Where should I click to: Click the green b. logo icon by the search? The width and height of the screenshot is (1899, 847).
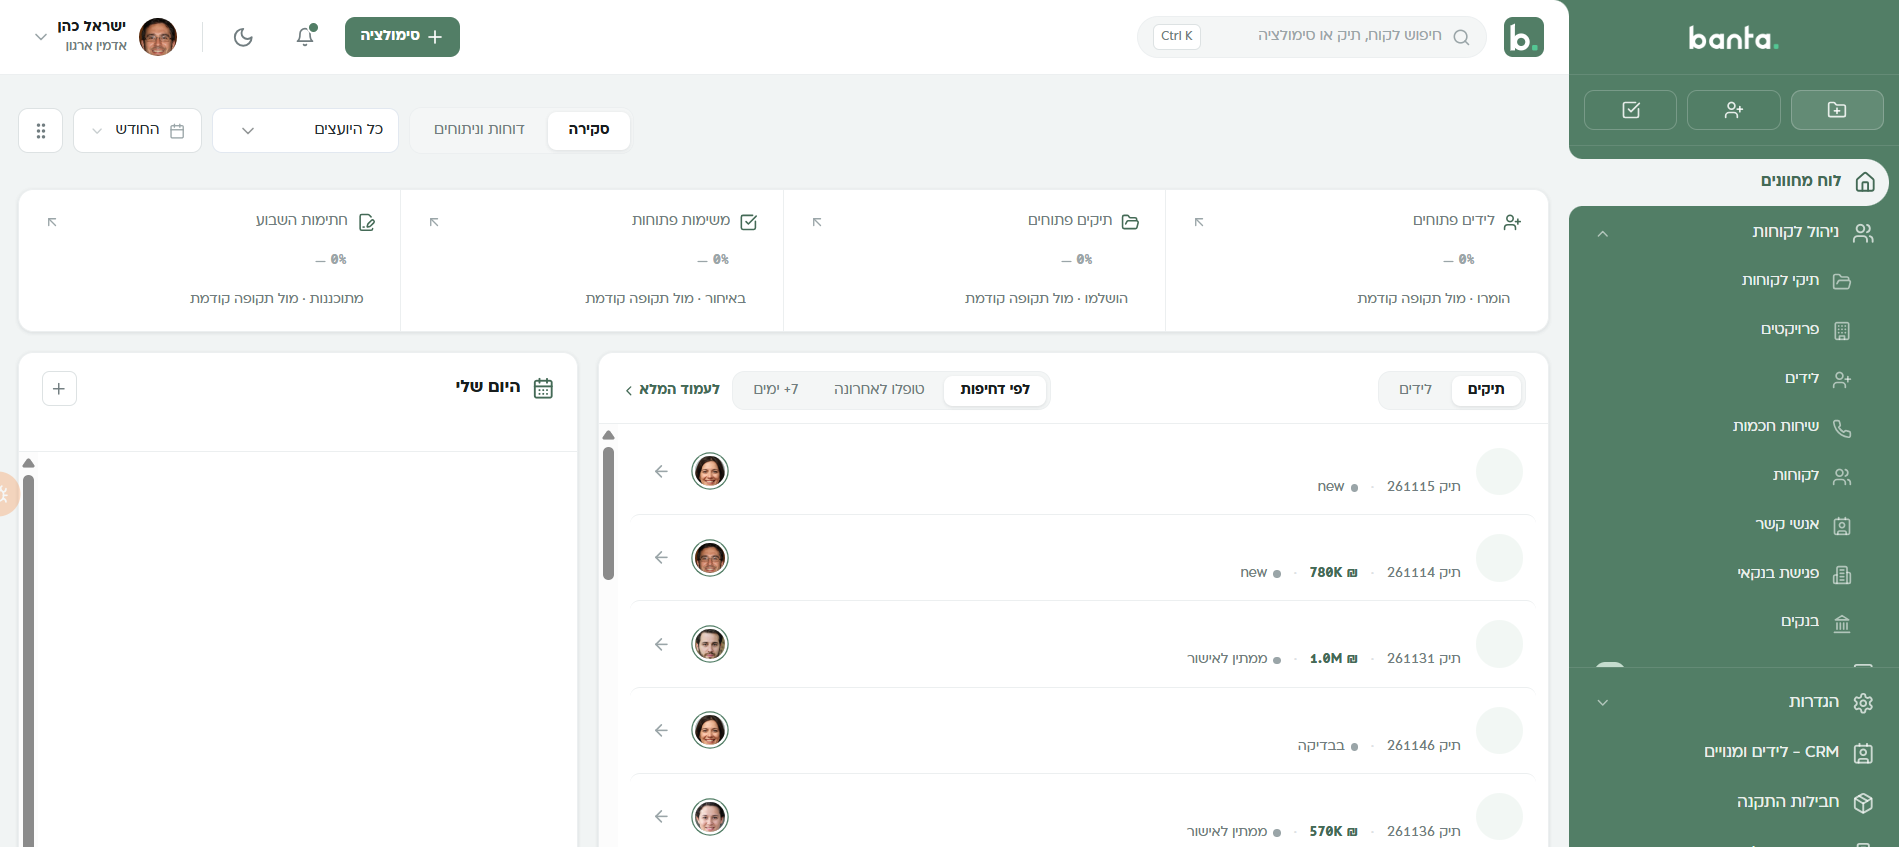pyautogui.click(x=1523, y=37)
